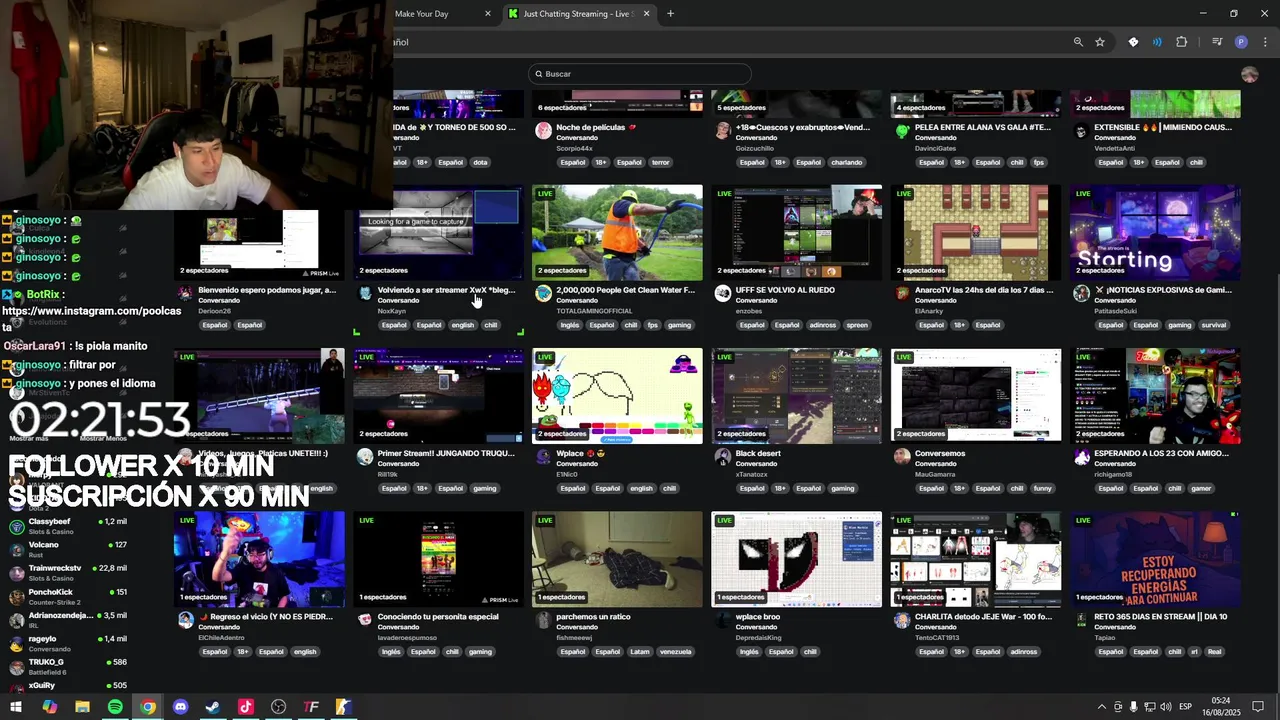Open OBS Studio from taskbar
This screenshot has width=1280, height=720.
pos(278,707)
